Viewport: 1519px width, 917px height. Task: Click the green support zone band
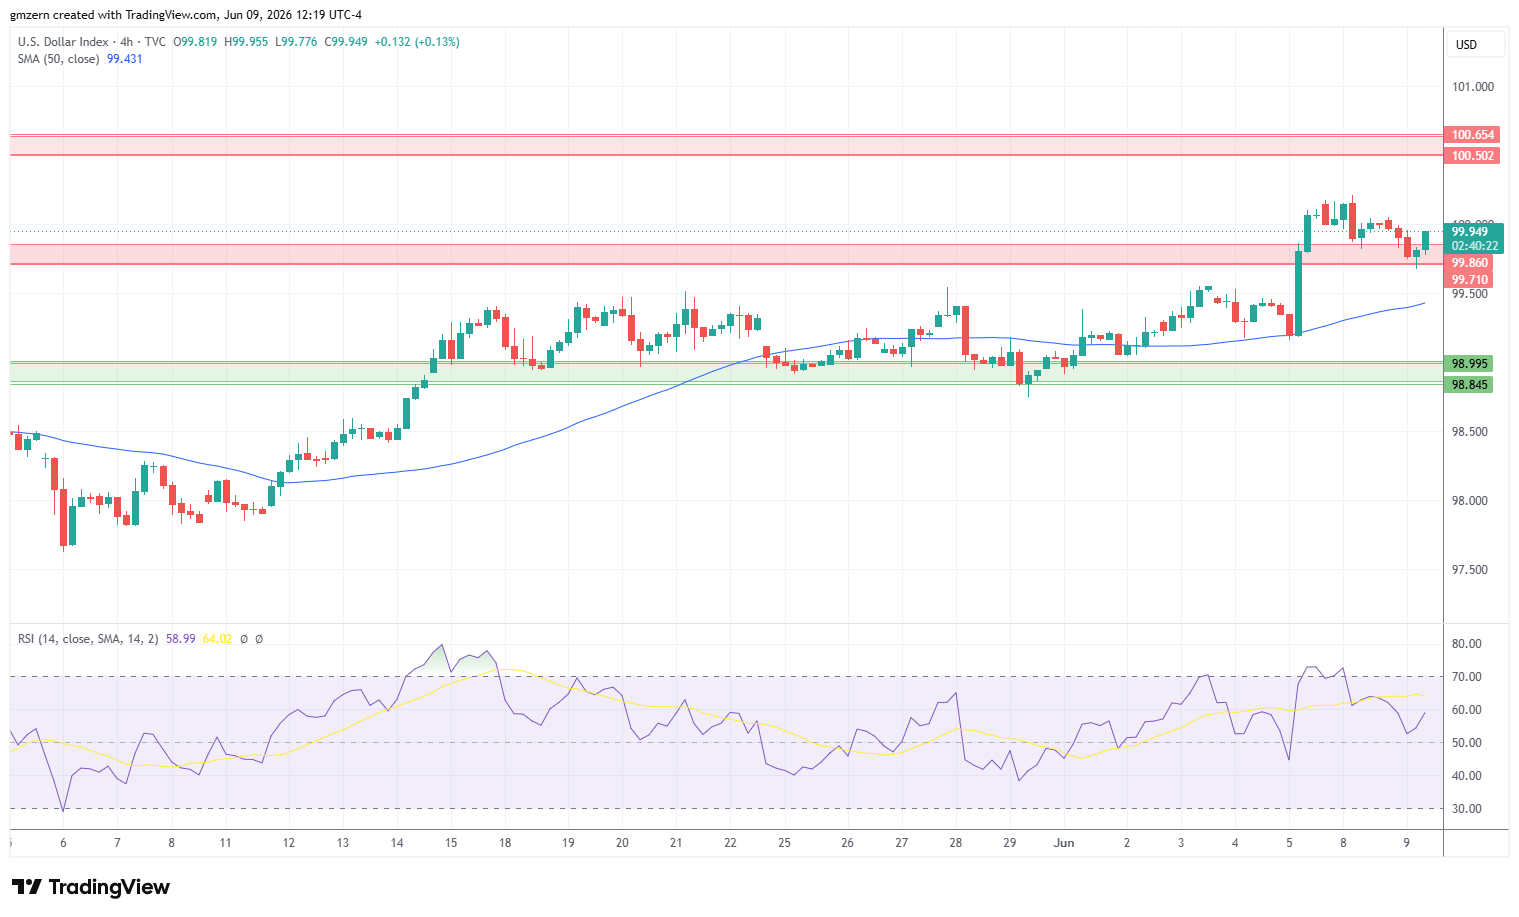pyautogui.click(x=727, y=373)
